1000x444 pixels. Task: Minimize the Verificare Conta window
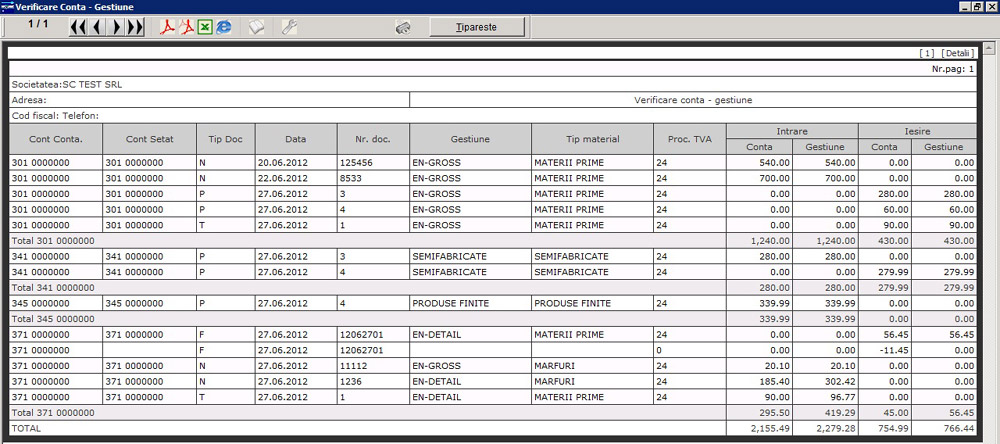[x=966, y=6]
